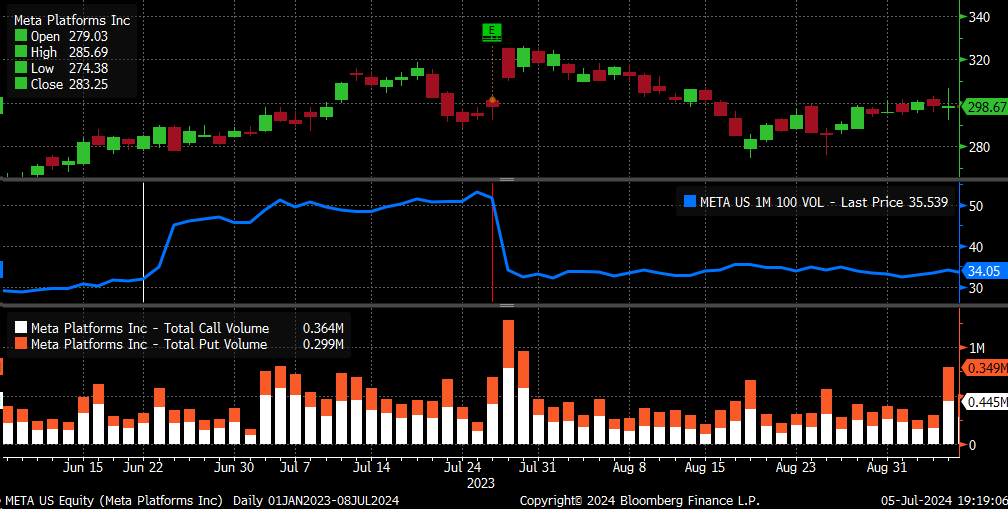1008x509 pixels.
Task: Click the 0.299M put volume legend value
Action: (x=323, y=344)
